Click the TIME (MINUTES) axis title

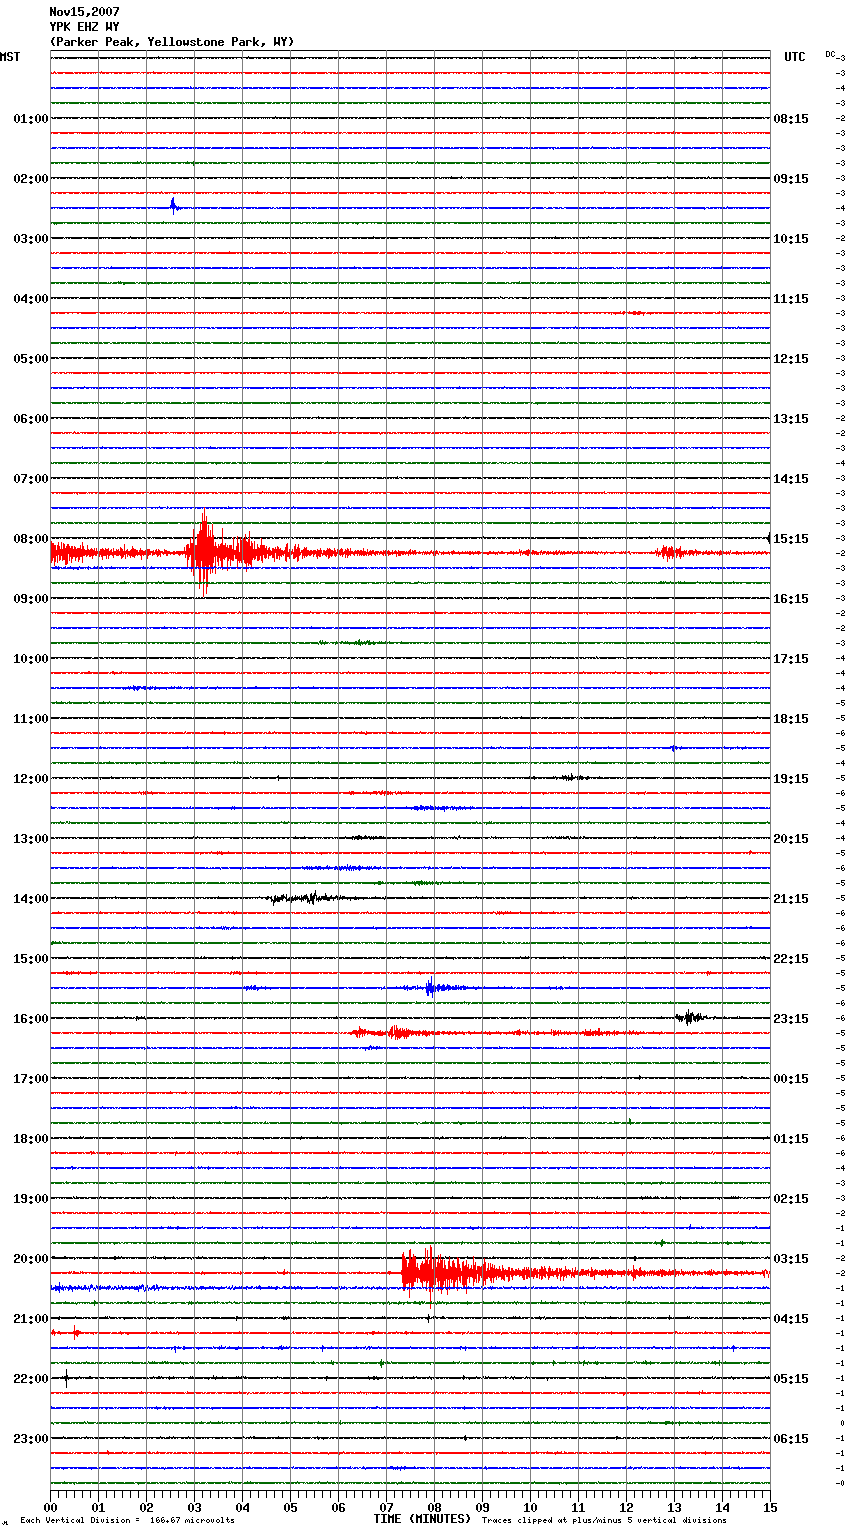[422, 1519]
